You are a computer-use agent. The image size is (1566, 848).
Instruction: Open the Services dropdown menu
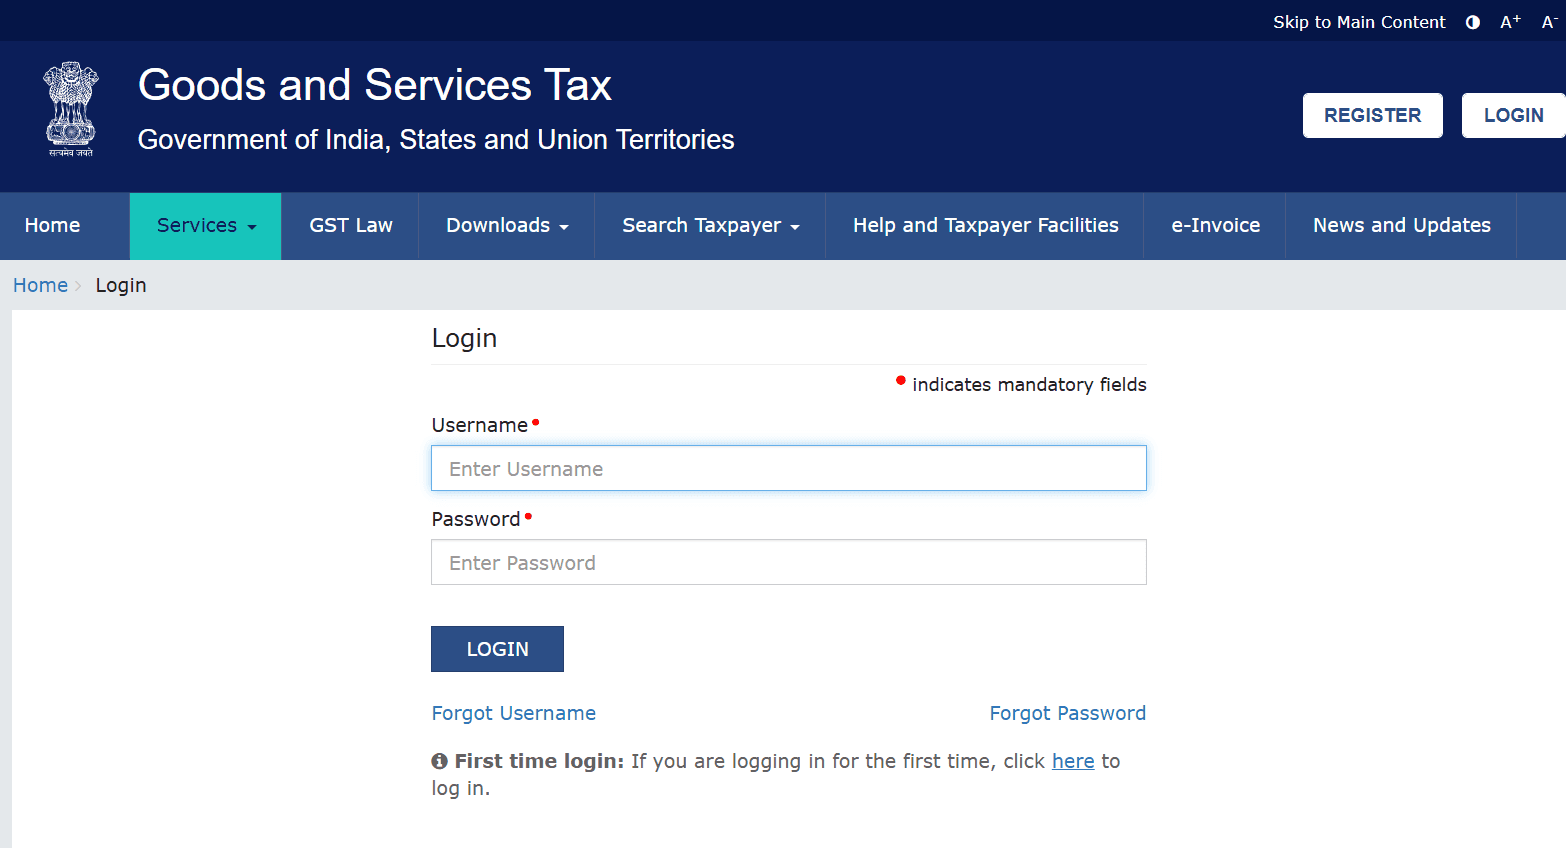(x=205, y=225)
